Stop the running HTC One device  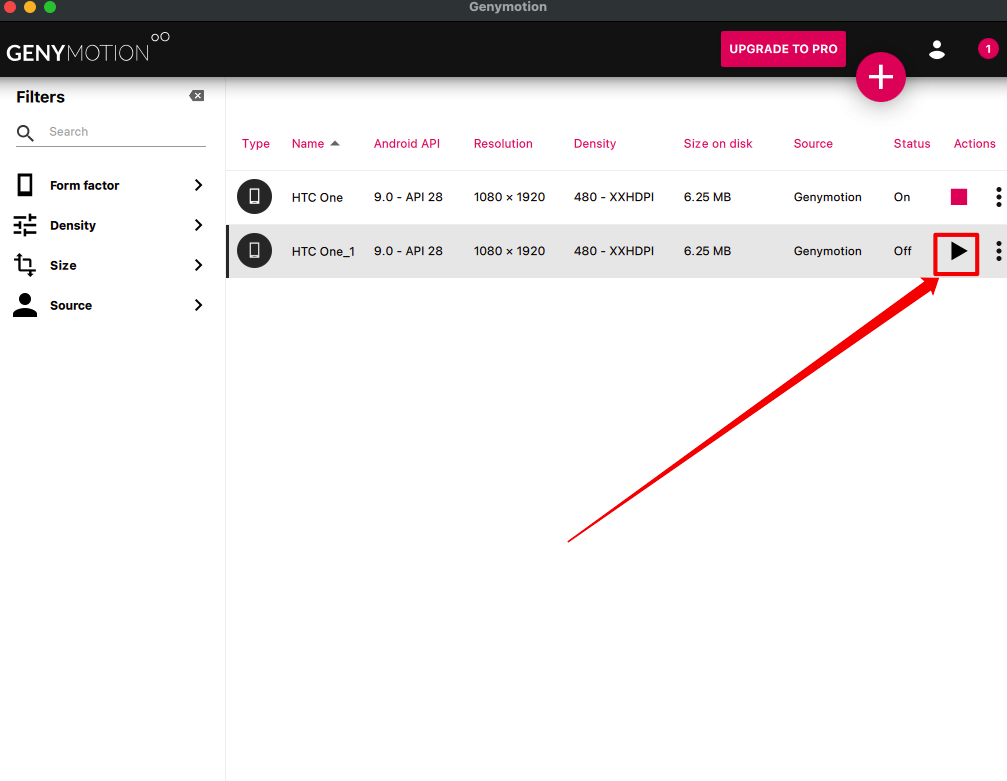coord(959,197)
